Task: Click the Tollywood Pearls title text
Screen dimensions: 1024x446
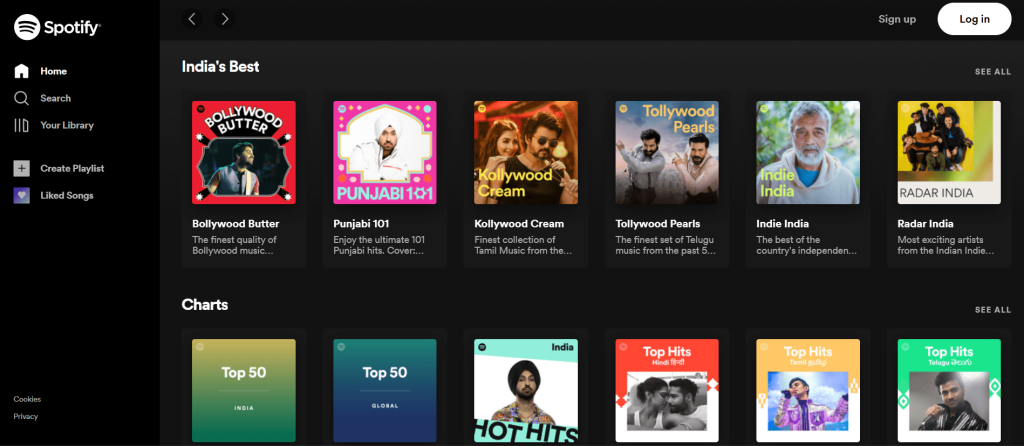Action: click(x=658, y=224)
